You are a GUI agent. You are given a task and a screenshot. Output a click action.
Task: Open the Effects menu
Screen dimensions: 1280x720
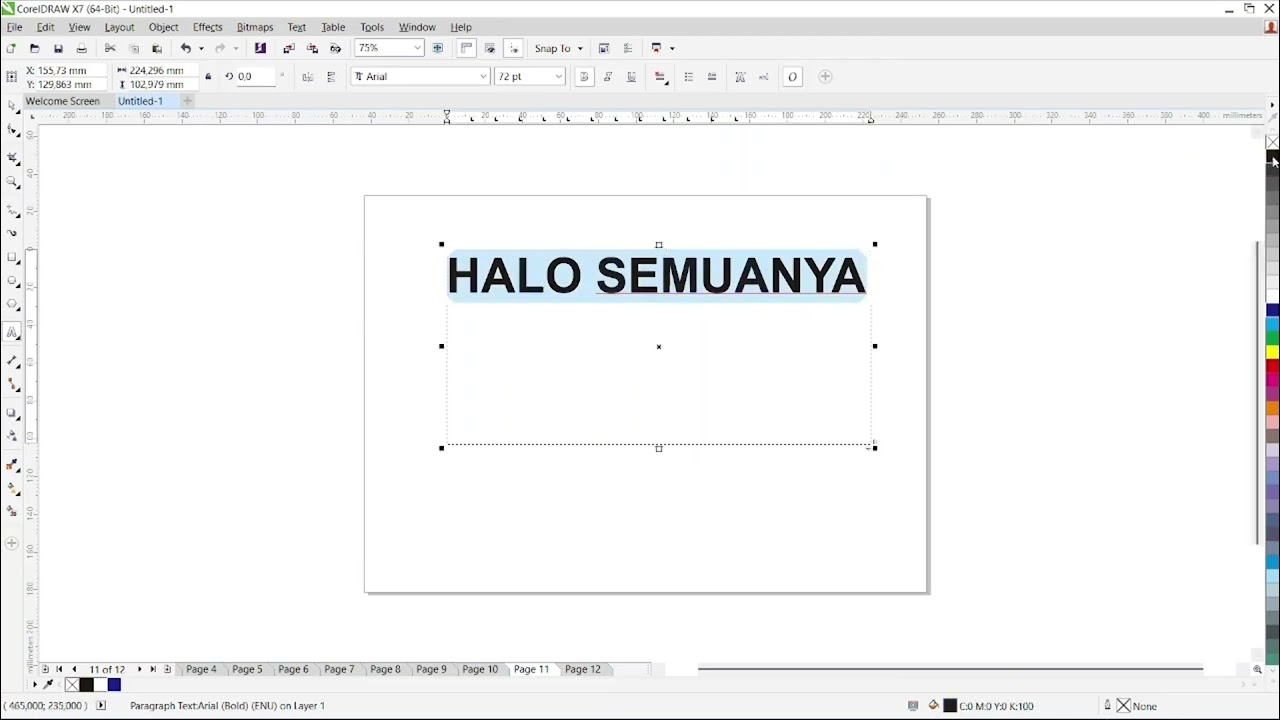tap(207, 27)
